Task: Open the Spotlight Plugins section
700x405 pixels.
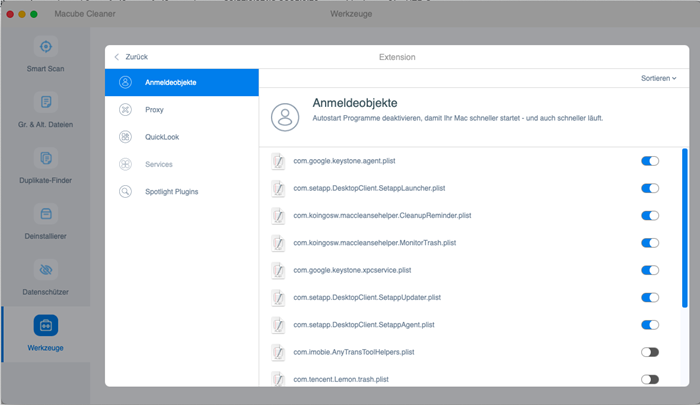Action: [182, 192]
